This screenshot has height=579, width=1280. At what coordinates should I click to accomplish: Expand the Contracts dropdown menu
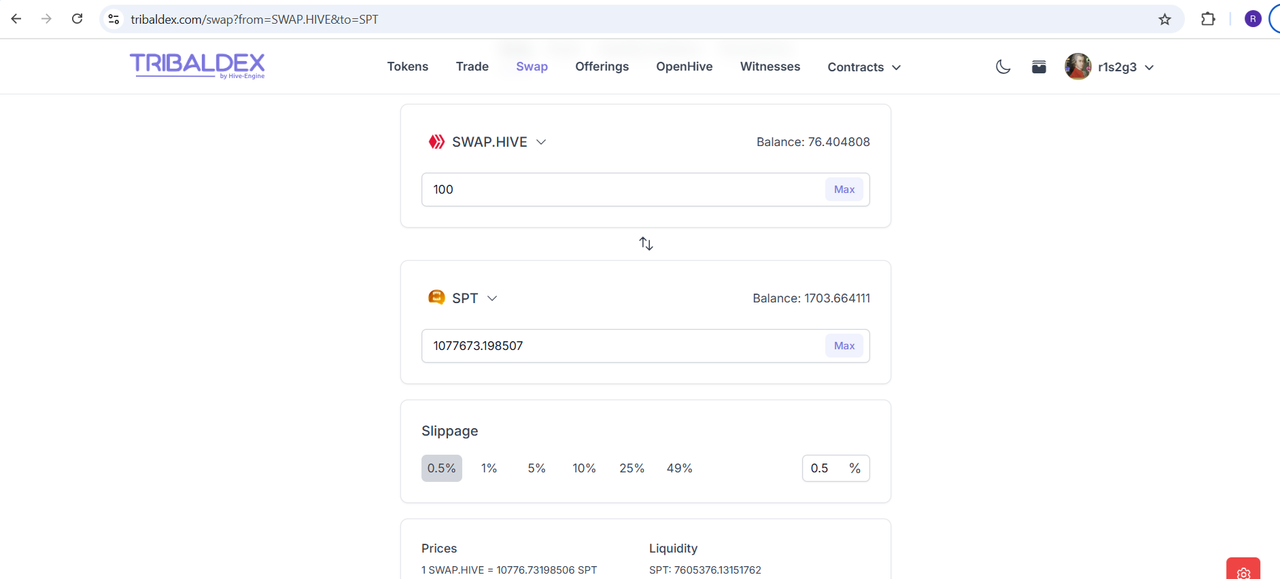(864, 67)
